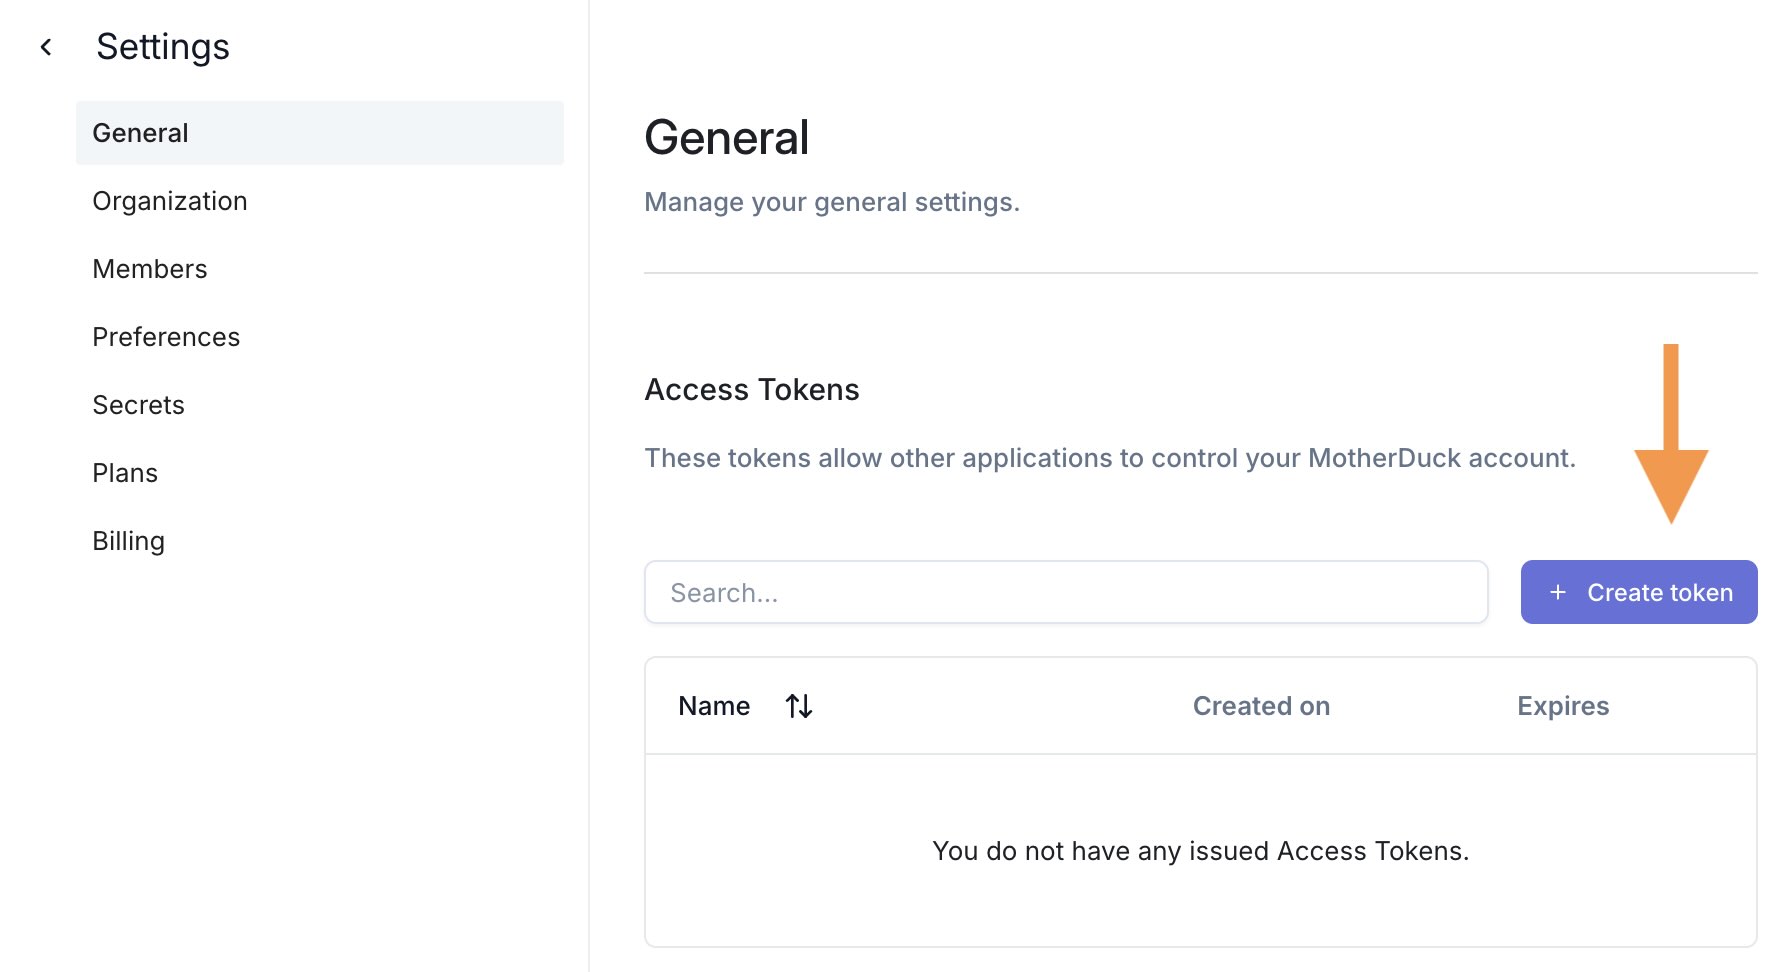Open the Preferences settings page

166,336
